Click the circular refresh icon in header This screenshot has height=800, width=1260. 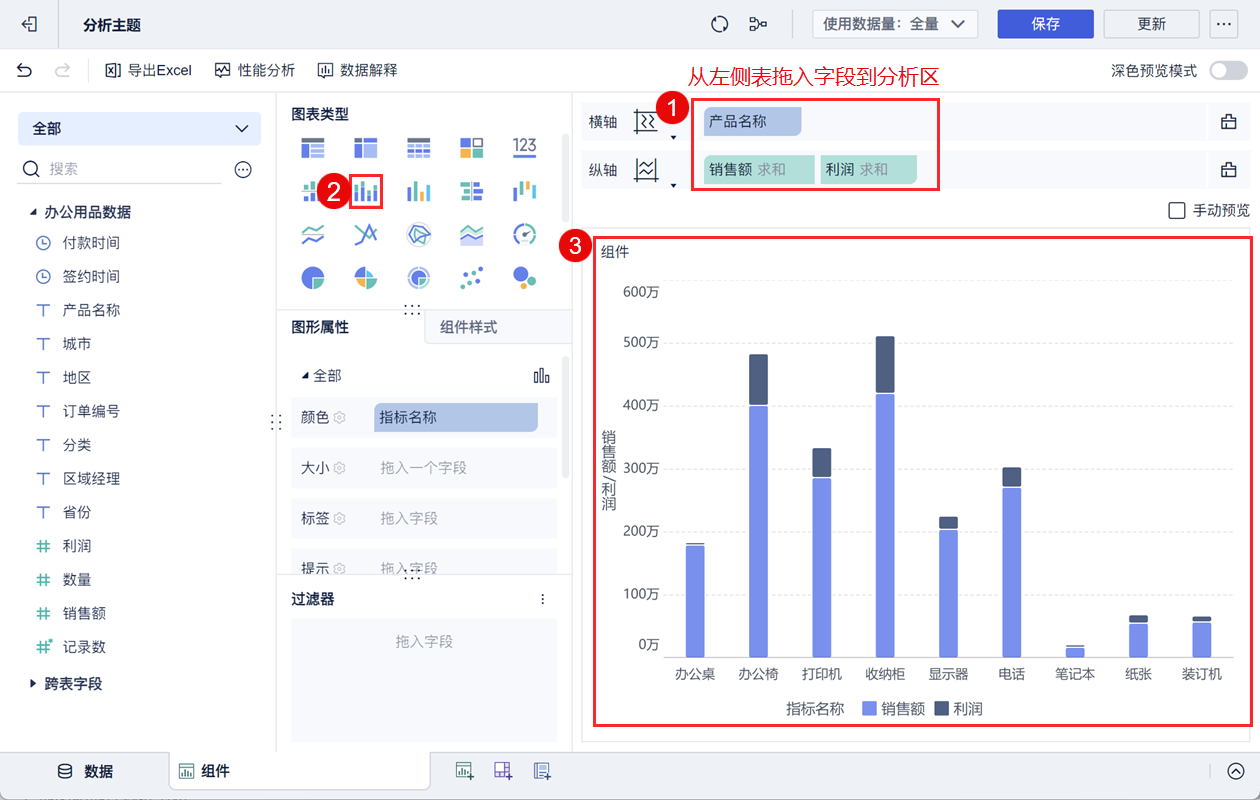pos(719,24)
